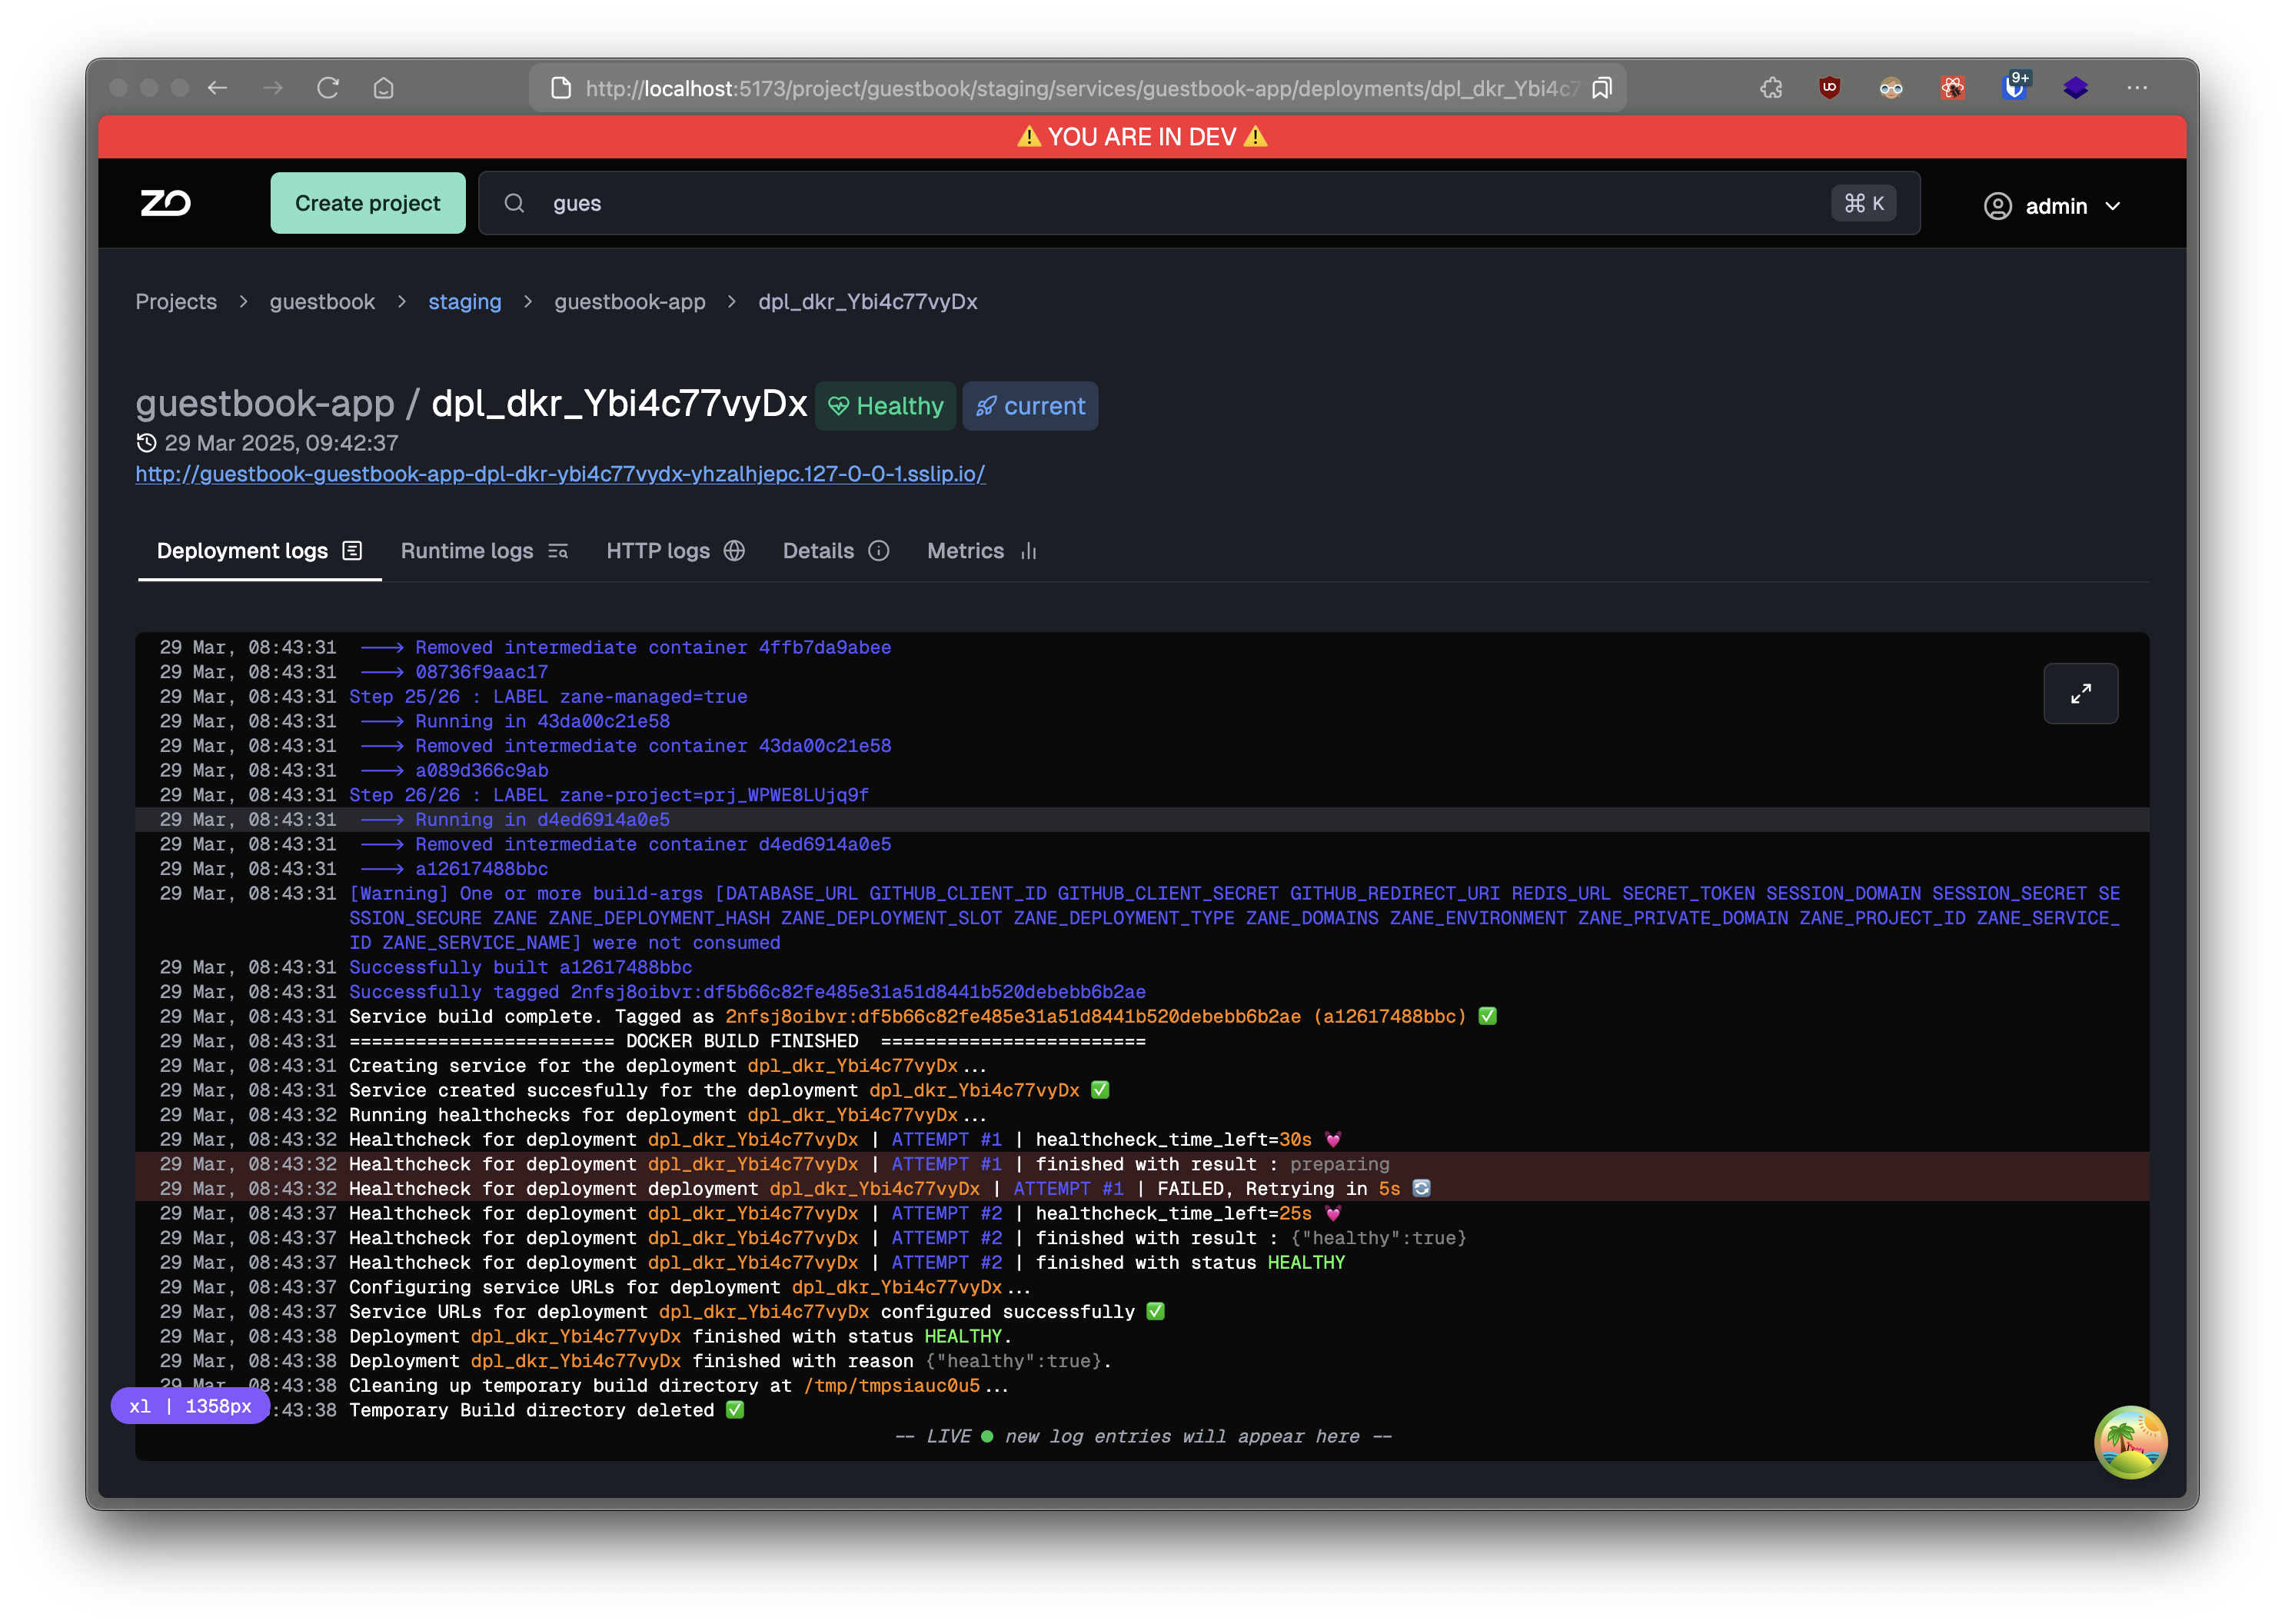
Task: Click the ZaneOps logo
Action: 165,203
